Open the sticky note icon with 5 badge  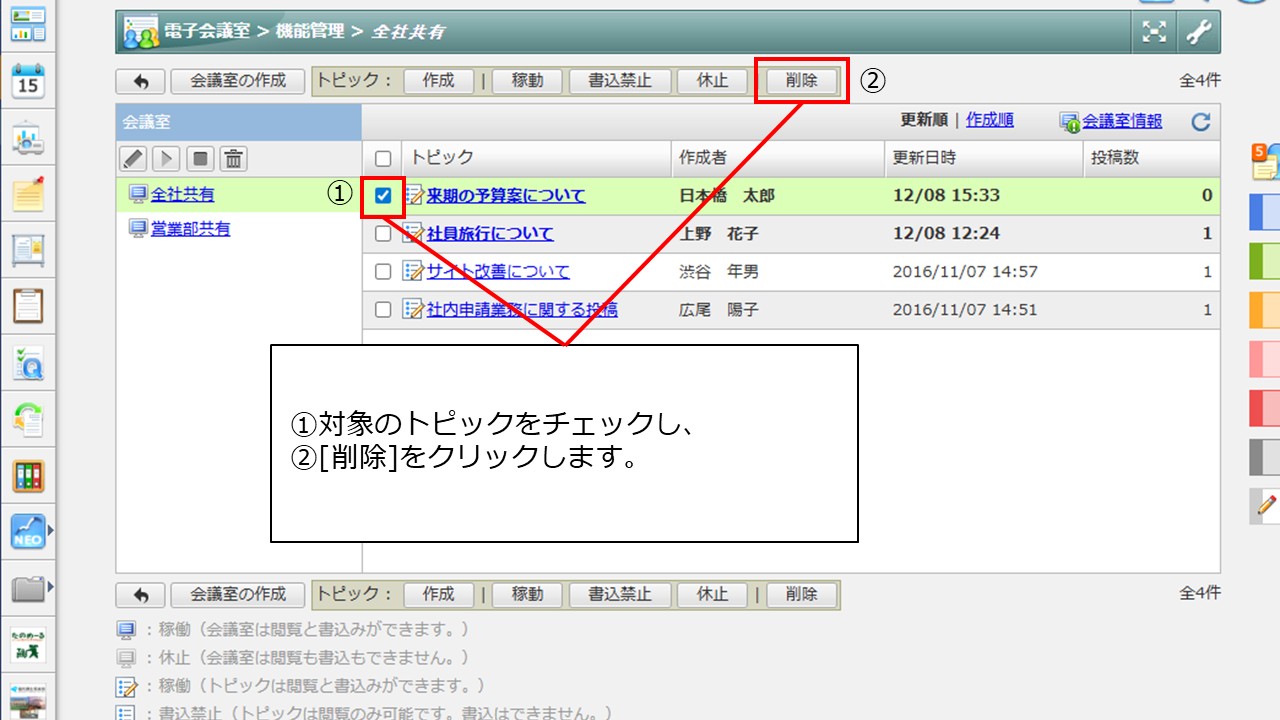pyautogui.click(x=1265, y=161)
